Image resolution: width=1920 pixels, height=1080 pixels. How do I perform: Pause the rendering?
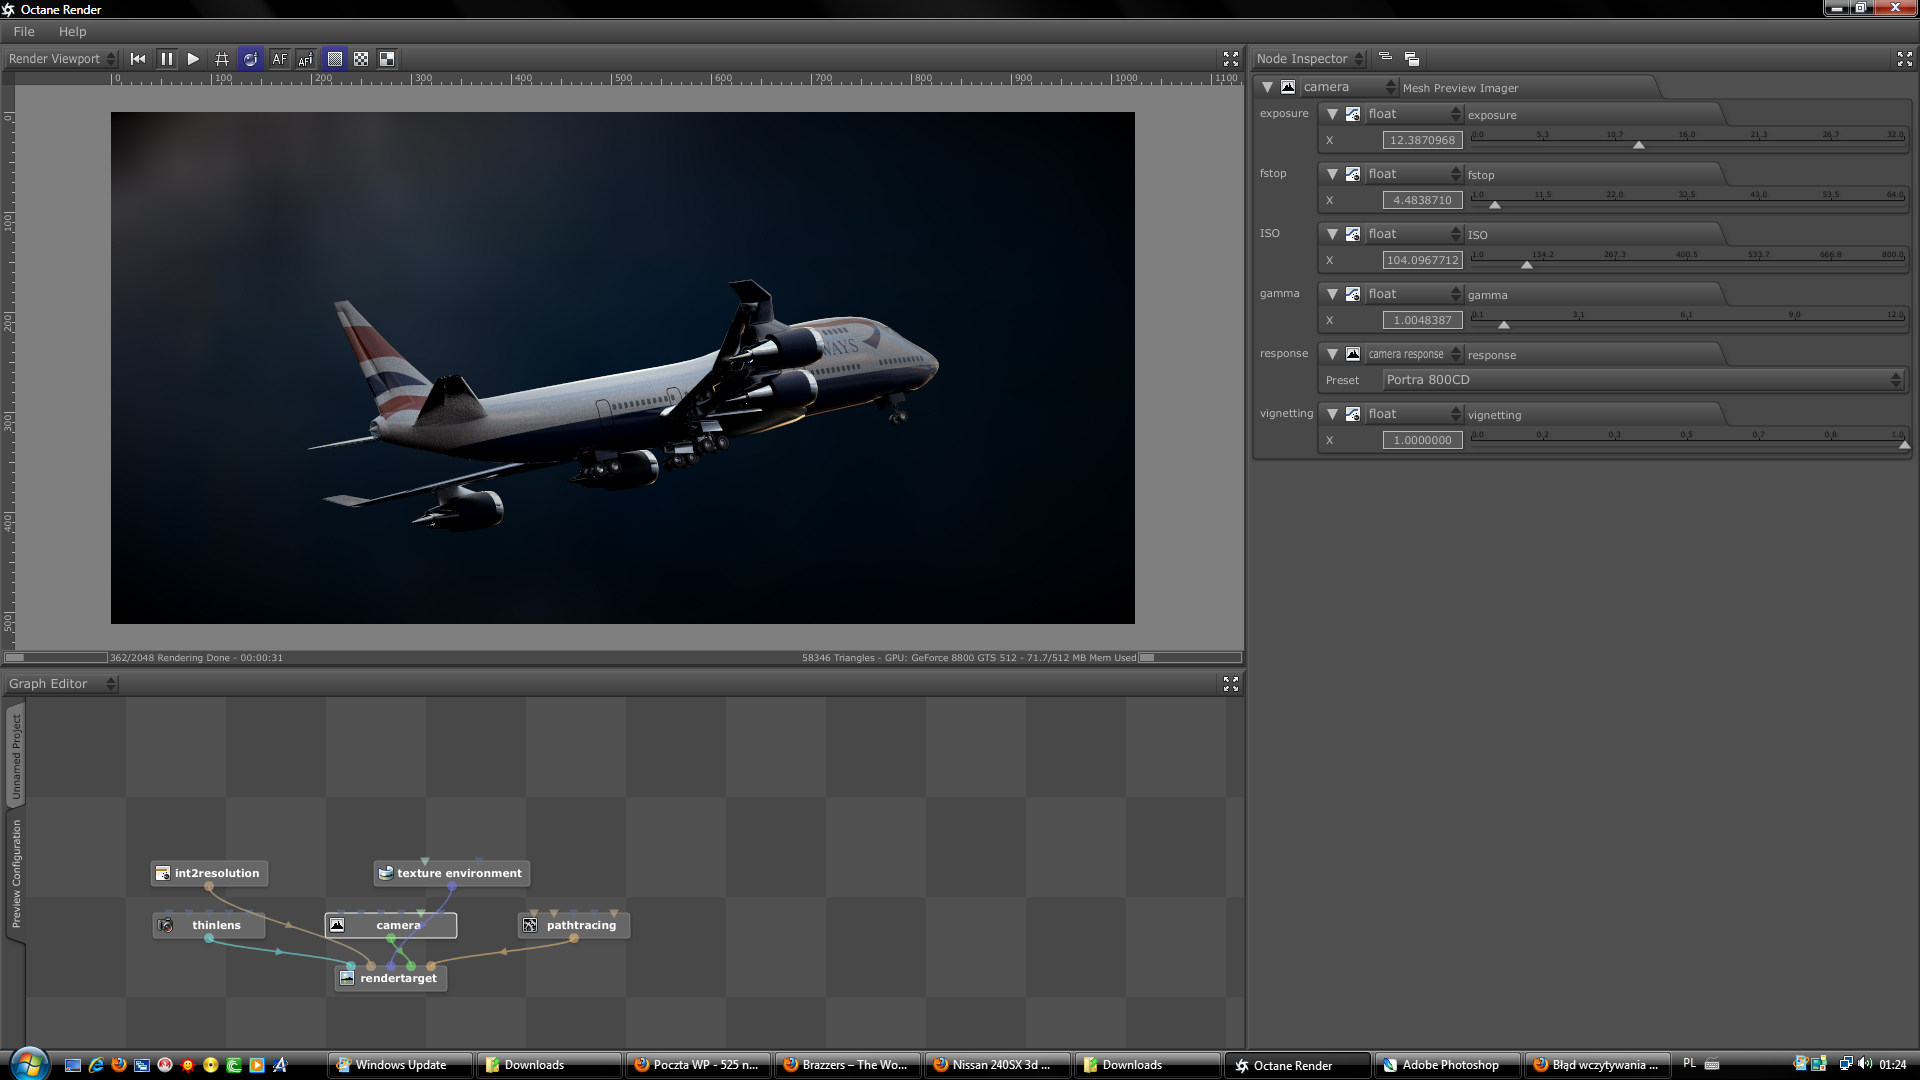166,59
